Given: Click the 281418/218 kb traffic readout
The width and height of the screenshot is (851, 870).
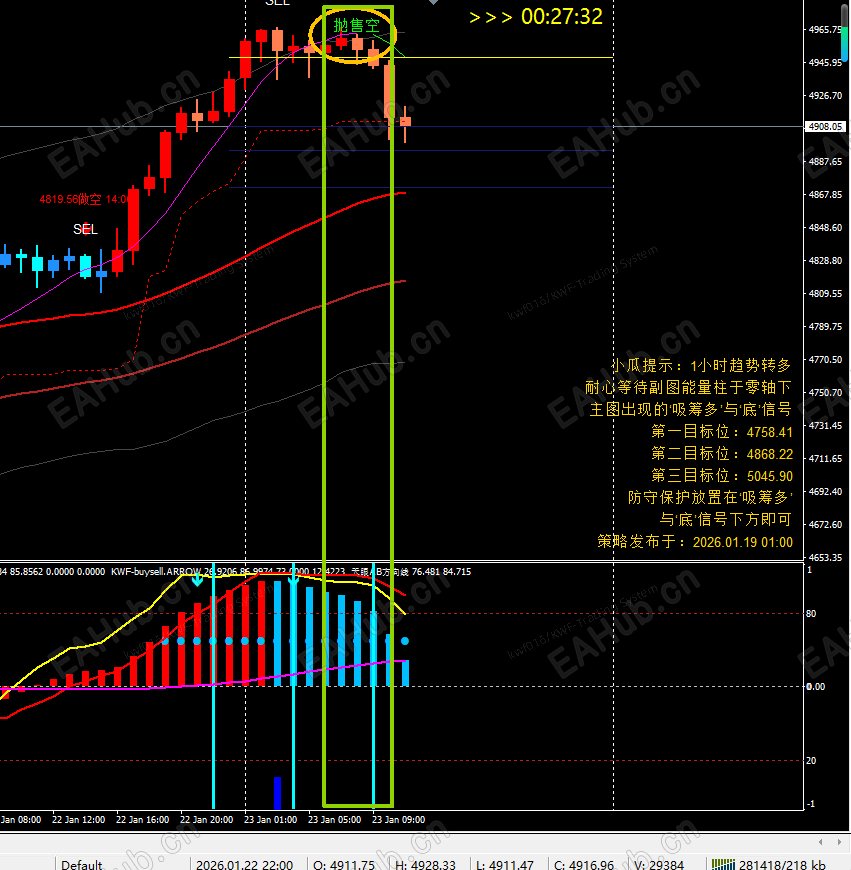Looking at the screenshot, I should tap(782, 864).
